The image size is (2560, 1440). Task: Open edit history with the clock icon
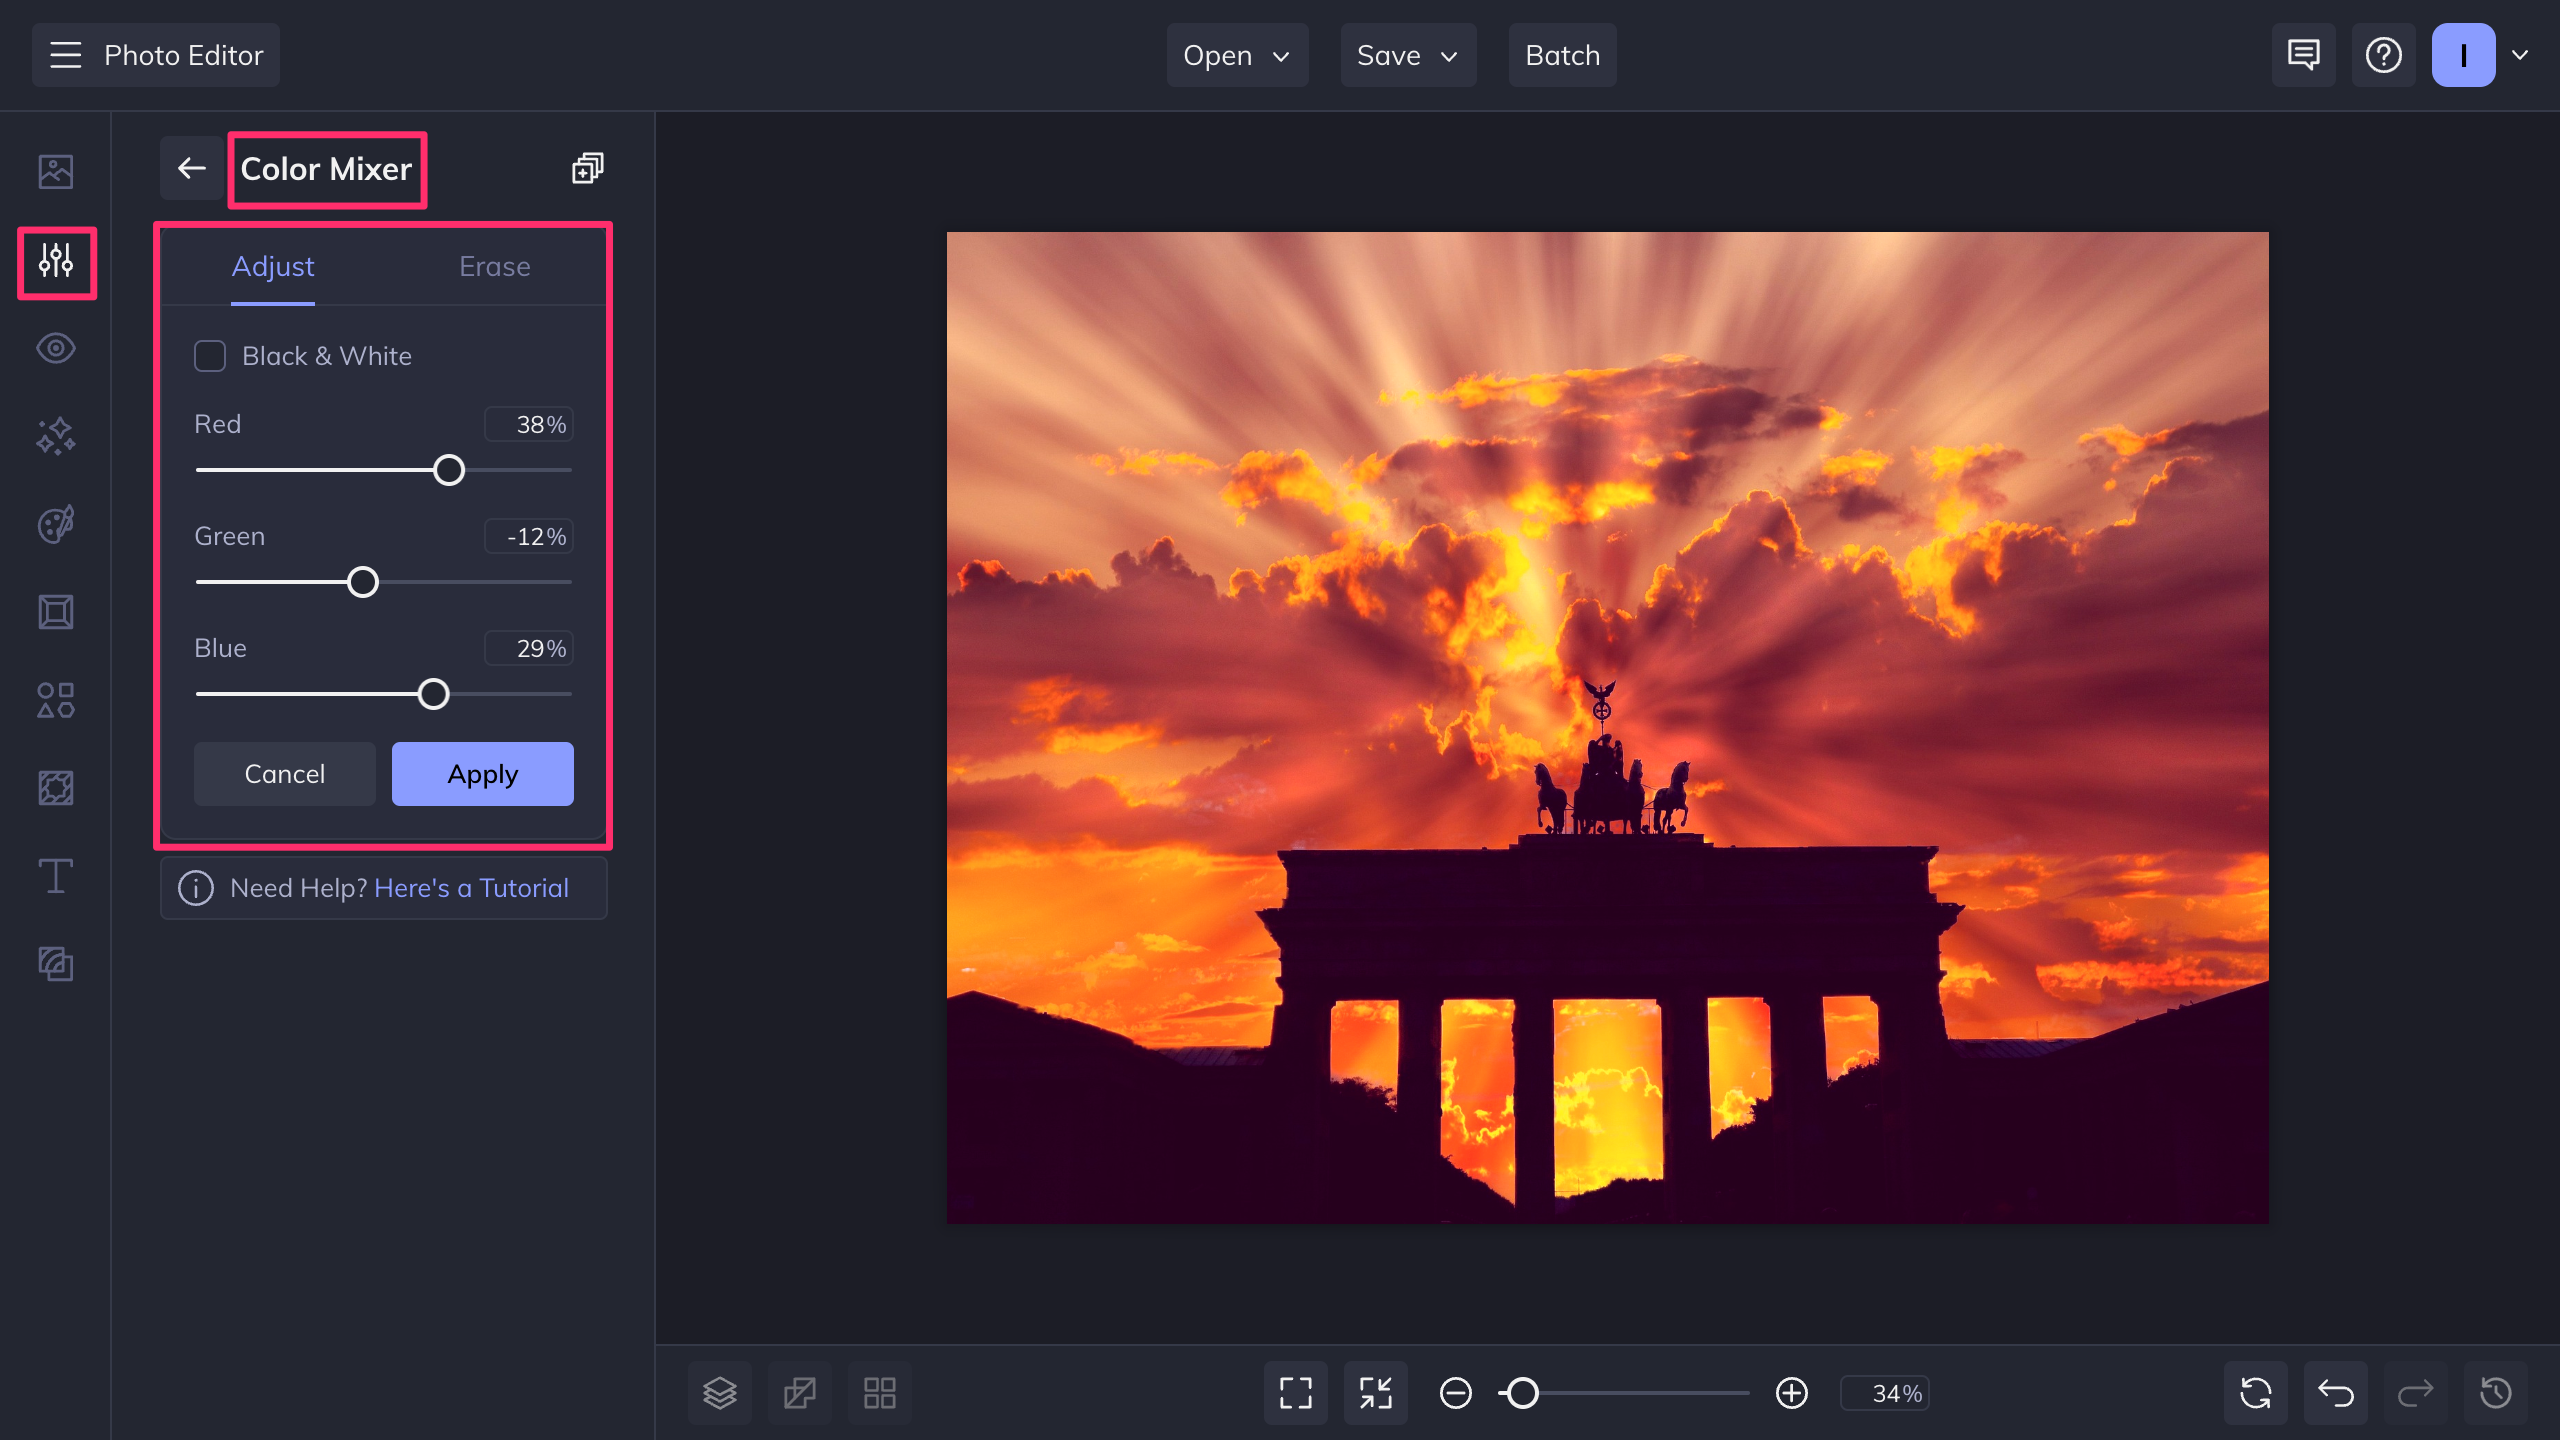[x=2494, y=1392]
